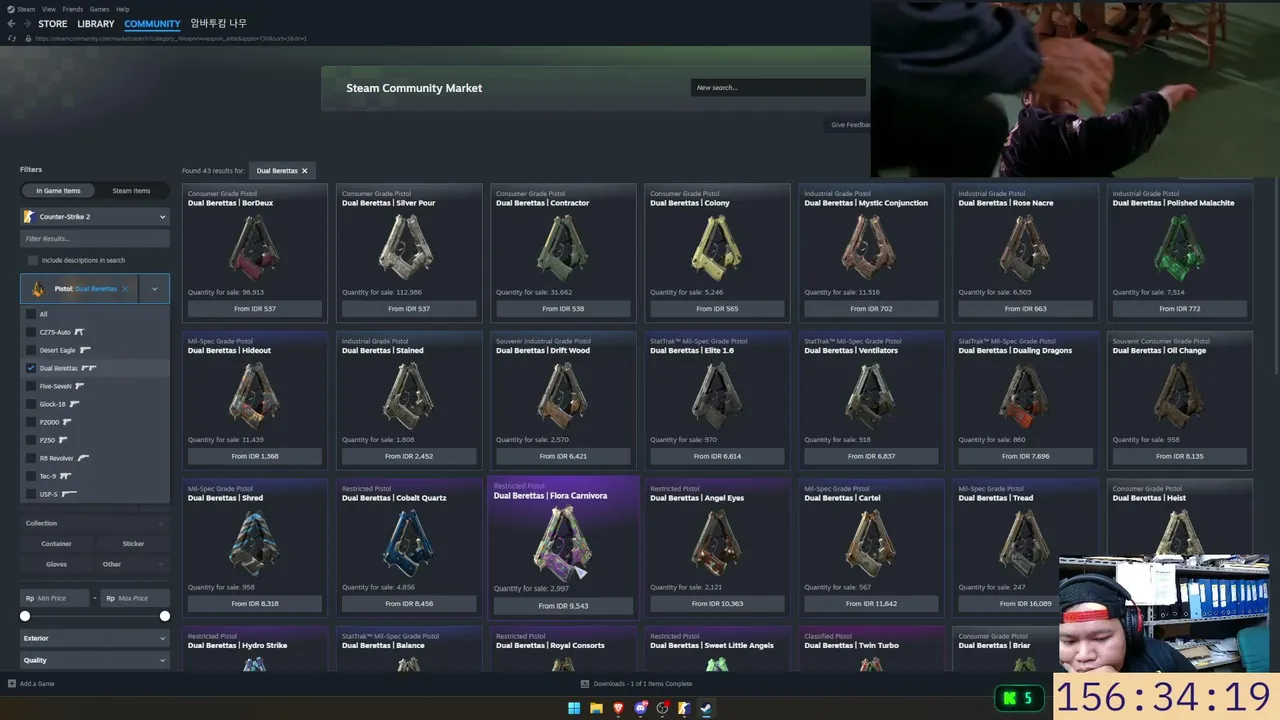Go to the STORE tab
Image resolution: width=1280 pixels, height=720 pixels.
[53, 24]
